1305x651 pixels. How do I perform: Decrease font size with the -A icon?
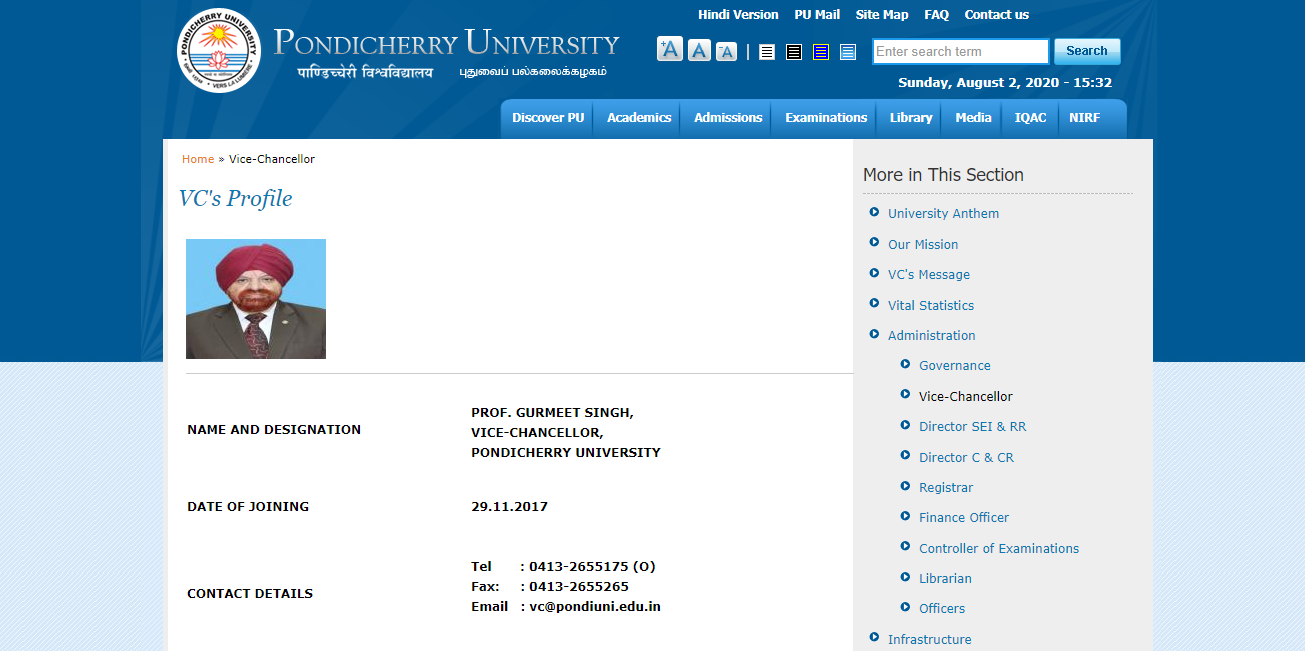click(x=726, y=51)
